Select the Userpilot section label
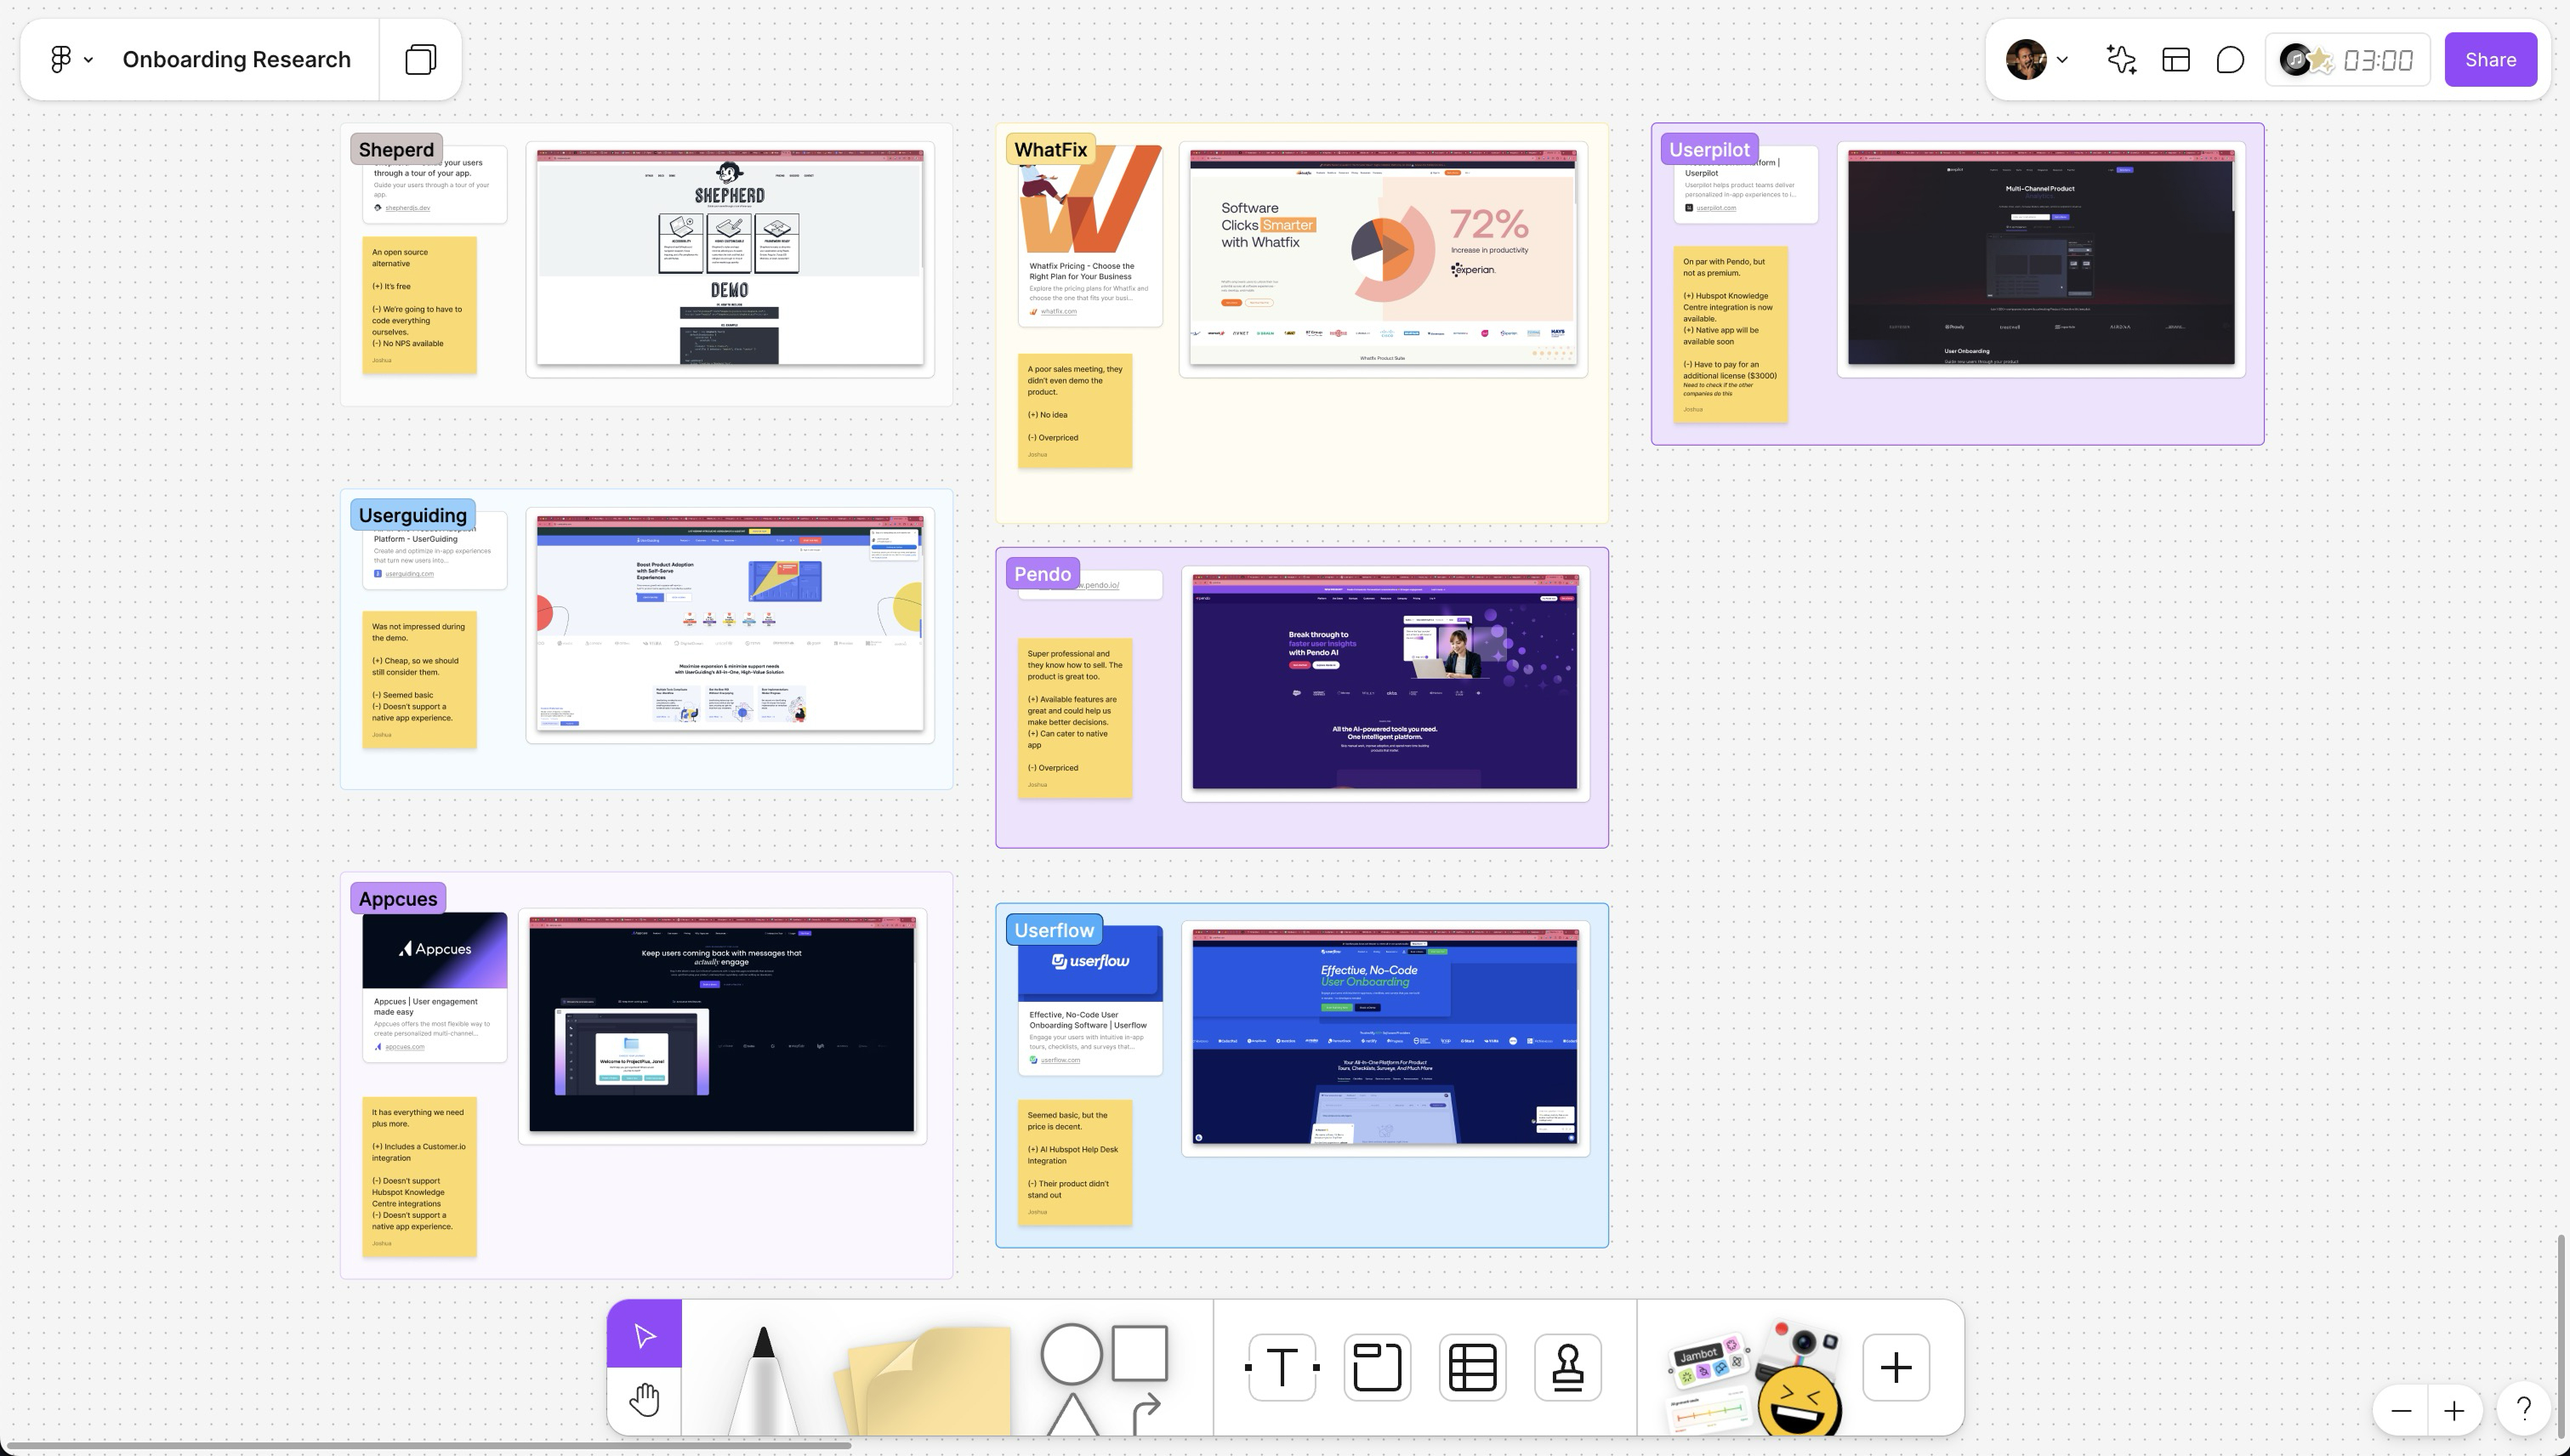Image resolution: width=2570 pixels, height=1456 pixels. click(x=1709, y=149)
